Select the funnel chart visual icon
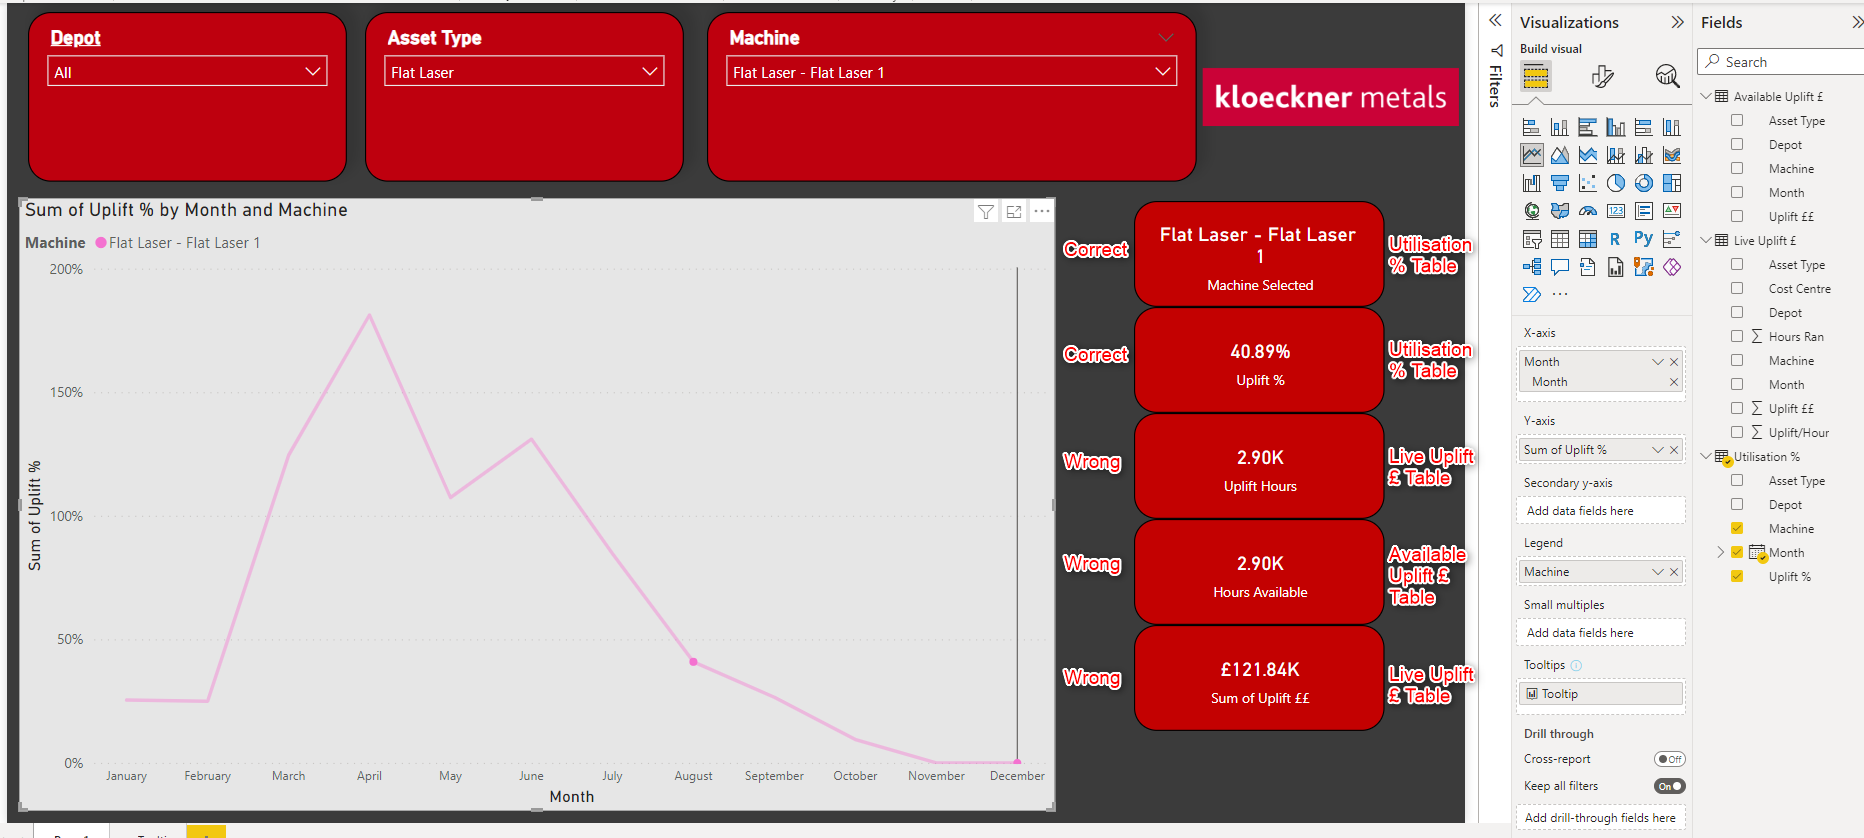Viewport: 1864px width, 838px height. pyautogui.click(x=1560, y=183)
